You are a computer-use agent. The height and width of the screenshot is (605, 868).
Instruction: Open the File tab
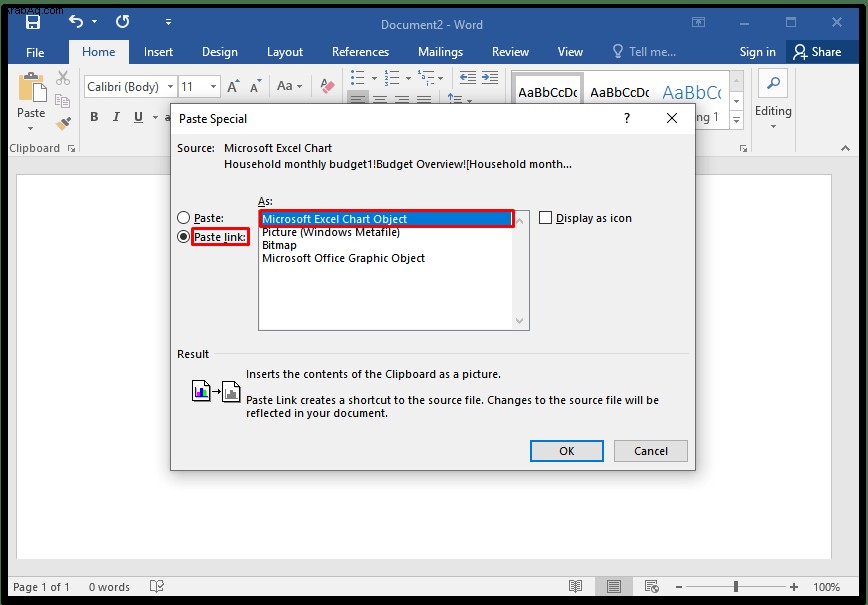(35, 53)
